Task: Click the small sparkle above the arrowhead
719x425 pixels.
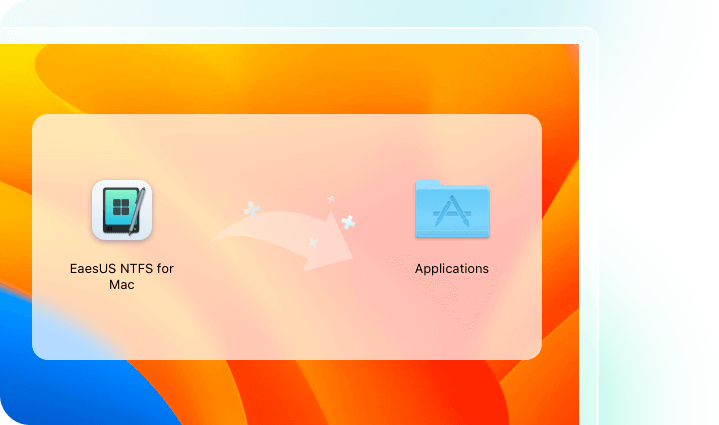Action: coord(331,199)
